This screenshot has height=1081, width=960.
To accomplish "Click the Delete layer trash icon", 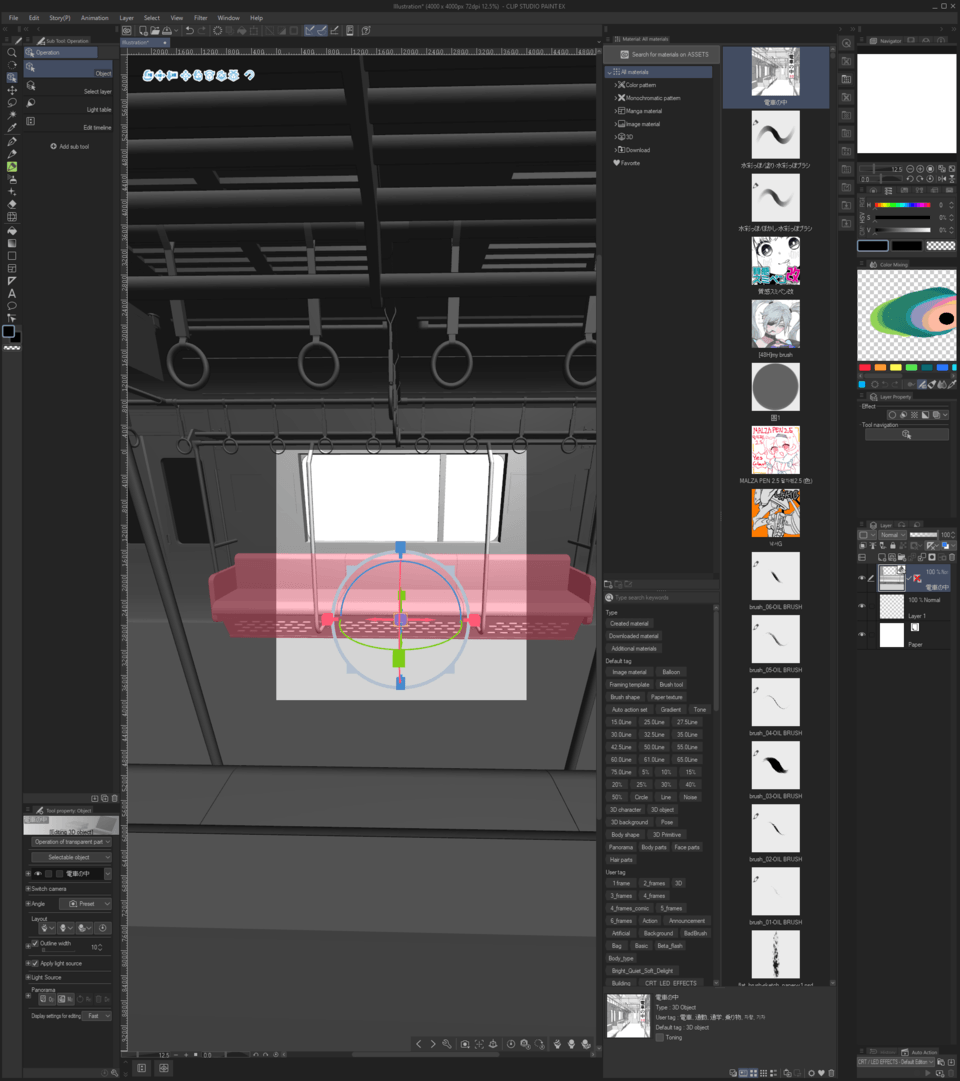I will 951,556.
